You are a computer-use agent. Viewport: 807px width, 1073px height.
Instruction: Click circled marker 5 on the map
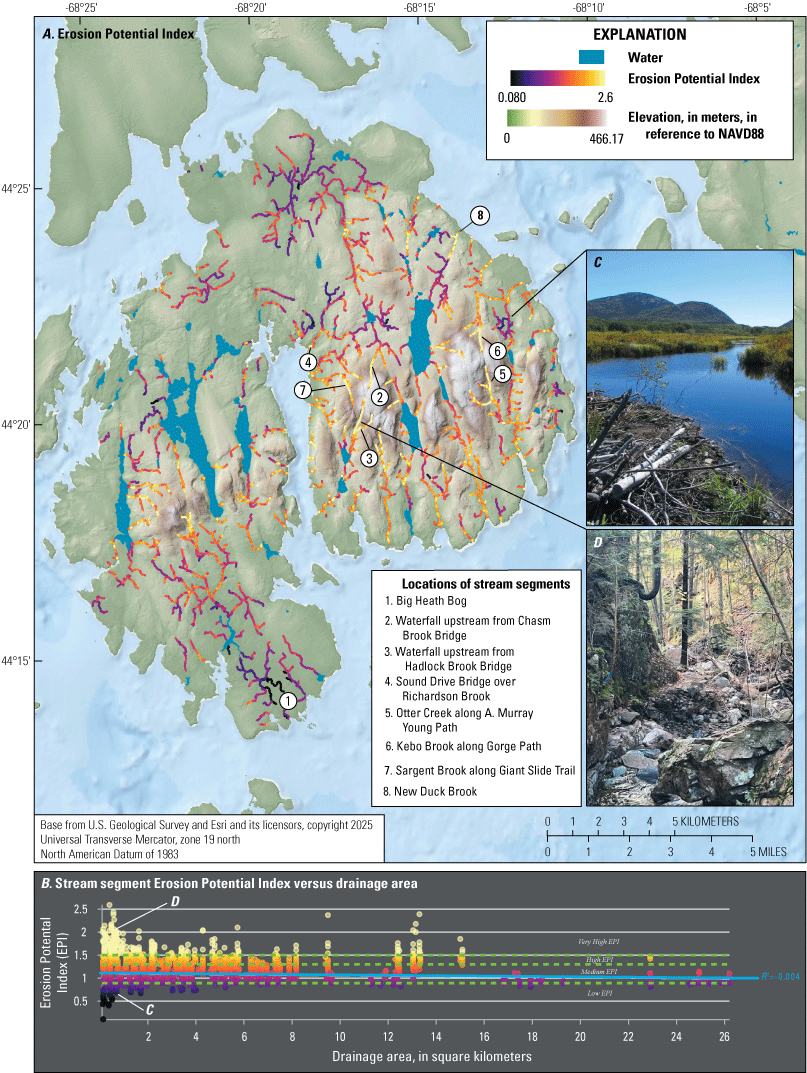pos(503,372)
